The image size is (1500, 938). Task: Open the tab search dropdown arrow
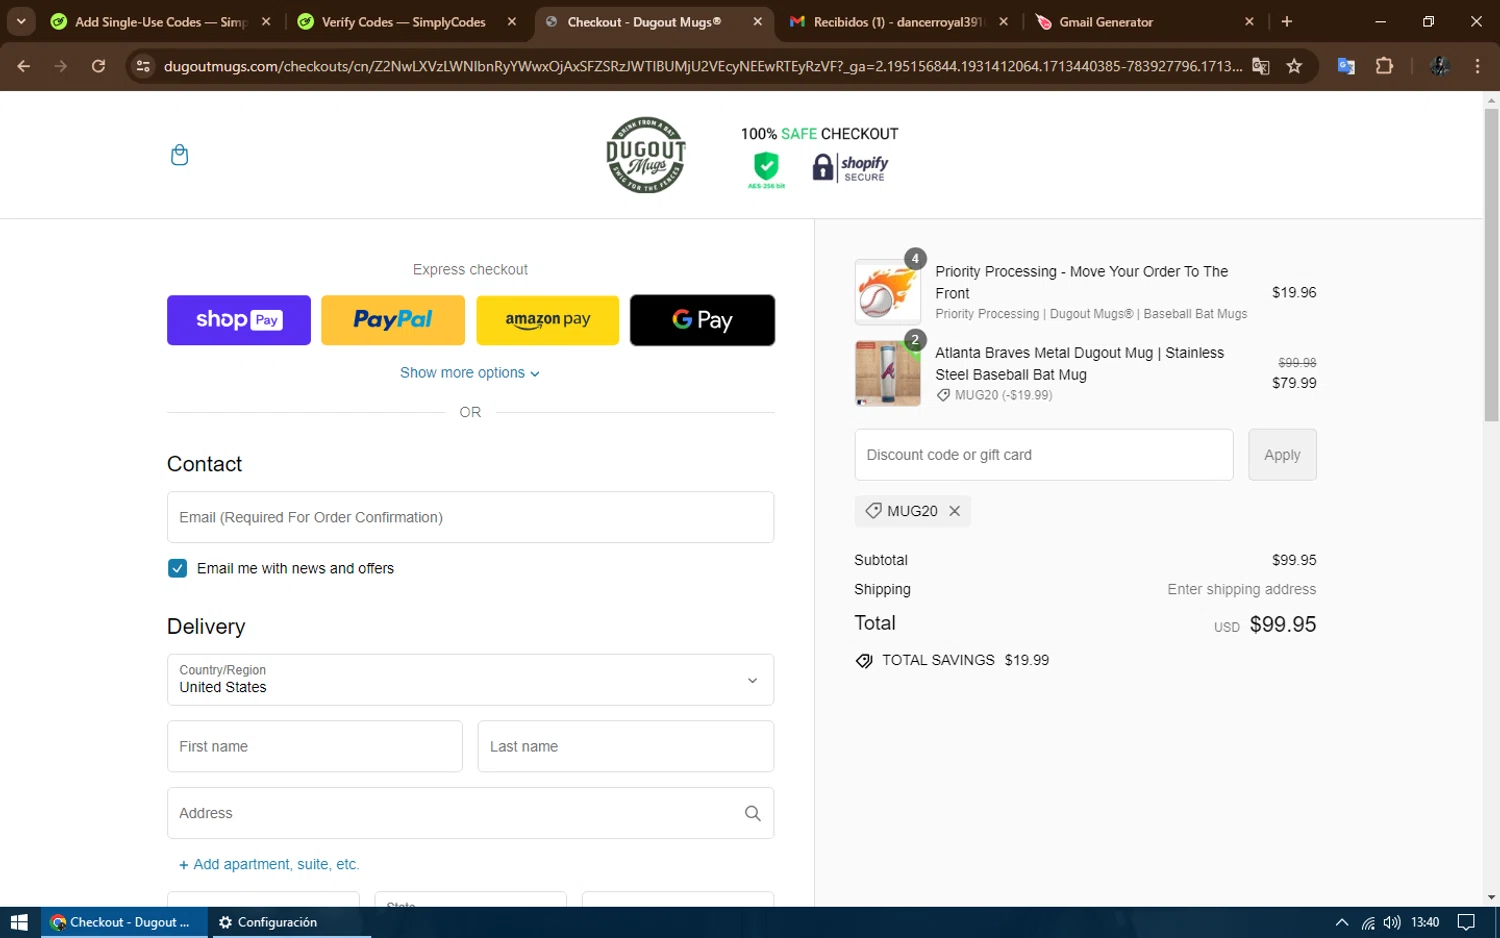[21, 21]
